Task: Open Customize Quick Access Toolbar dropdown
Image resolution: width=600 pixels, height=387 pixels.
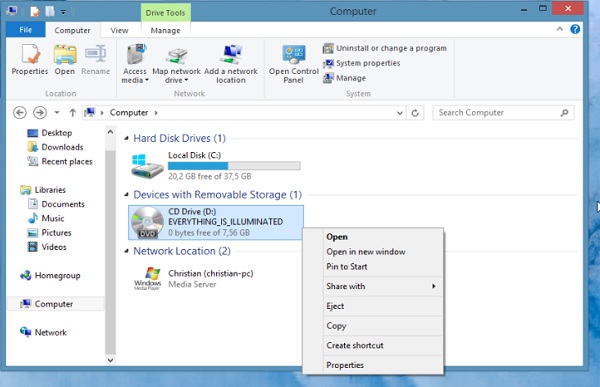Action: [x=63, y=12]
